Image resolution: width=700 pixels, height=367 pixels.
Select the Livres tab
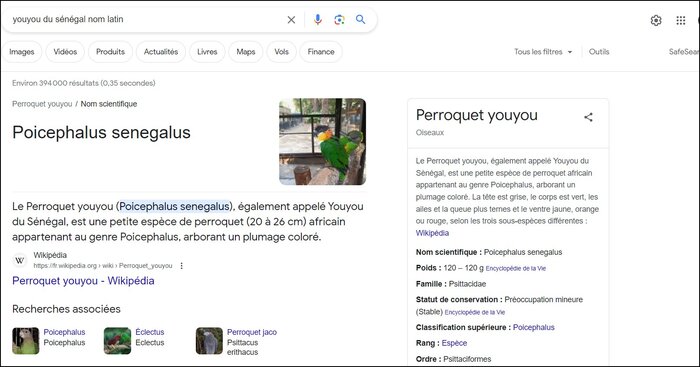click(207, 52)
